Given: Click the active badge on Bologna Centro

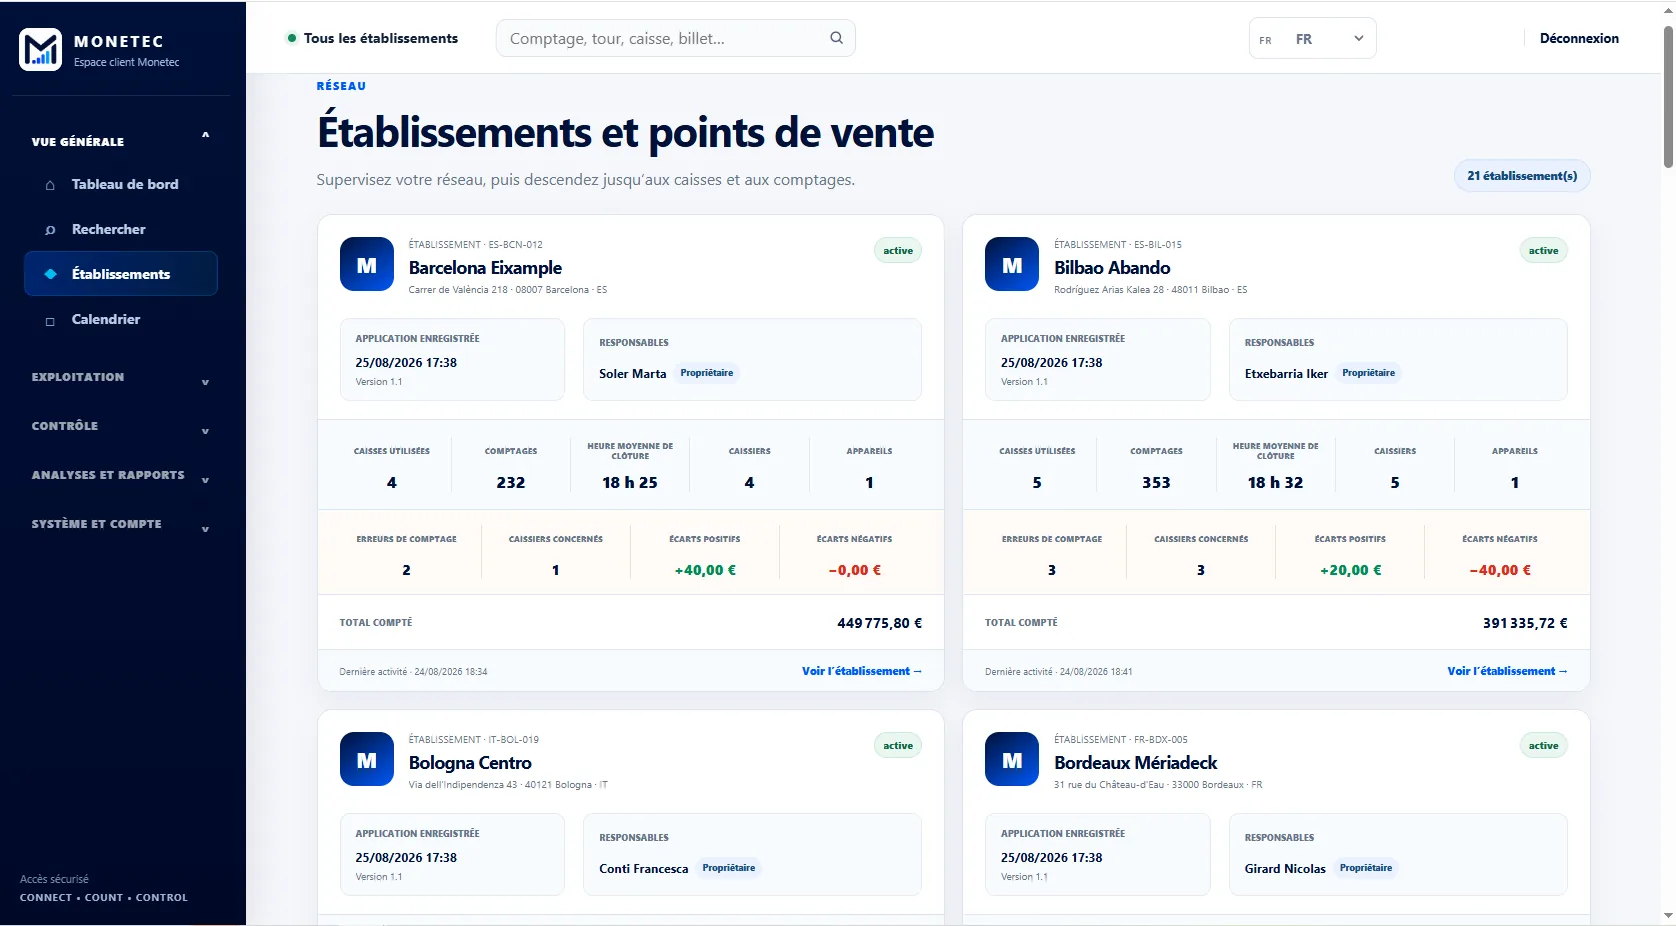Looking at the screenshot, I should tap(898, 746).
